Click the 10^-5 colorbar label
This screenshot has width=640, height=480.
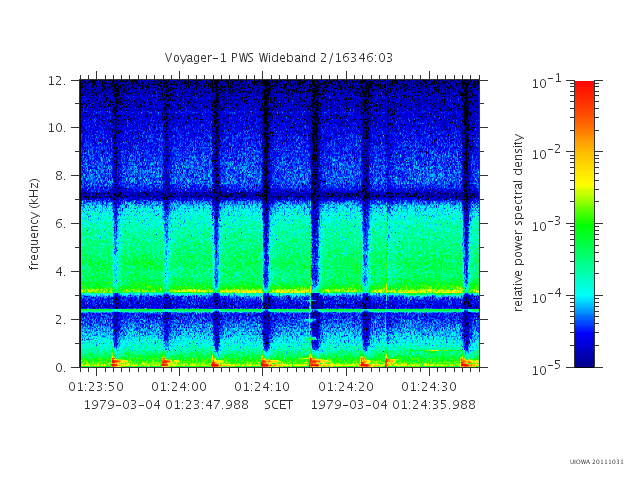(x=548, y=368)
